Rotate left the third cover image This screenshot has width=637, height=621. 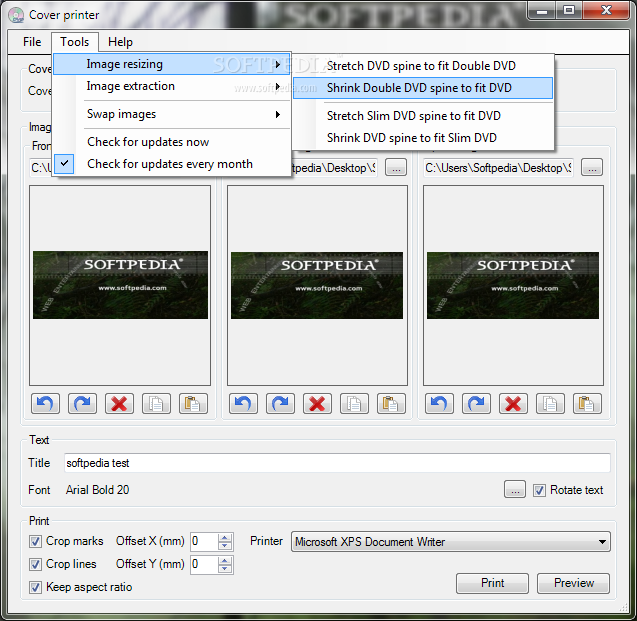click(x=440, y=403)
